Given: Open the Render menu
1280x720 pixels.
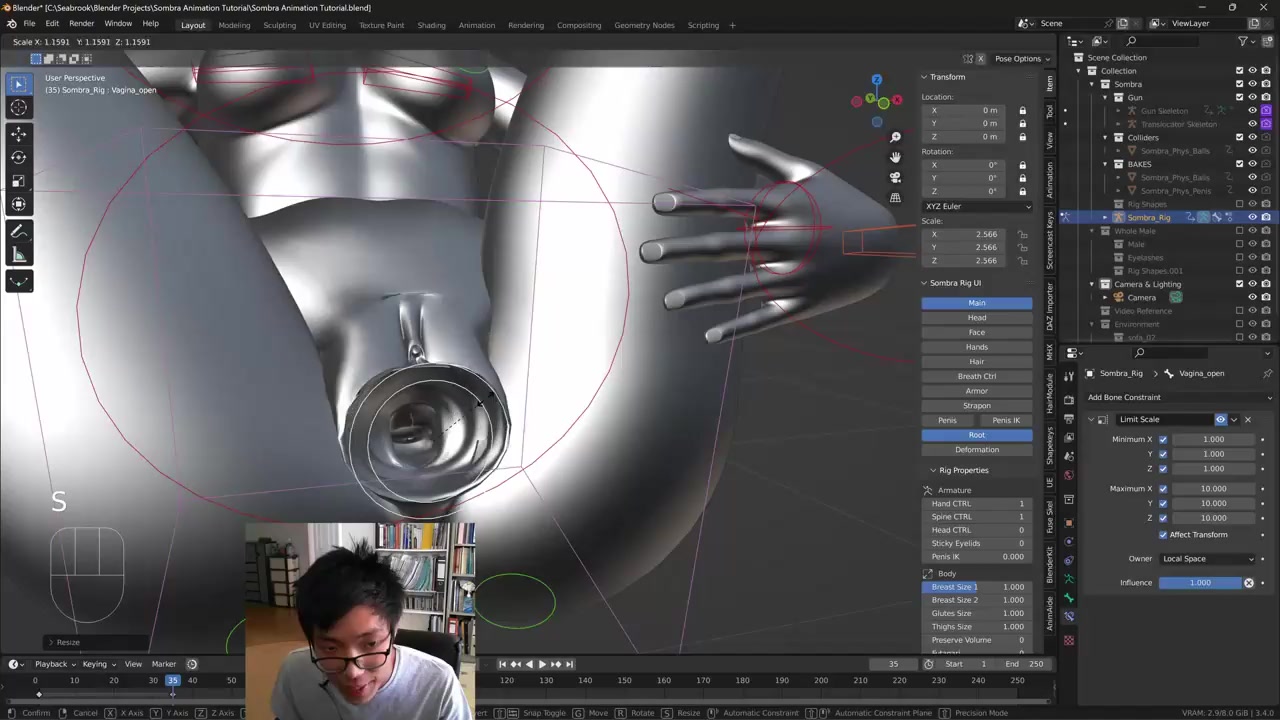Looking at the screenshot, I should (81, 24).
